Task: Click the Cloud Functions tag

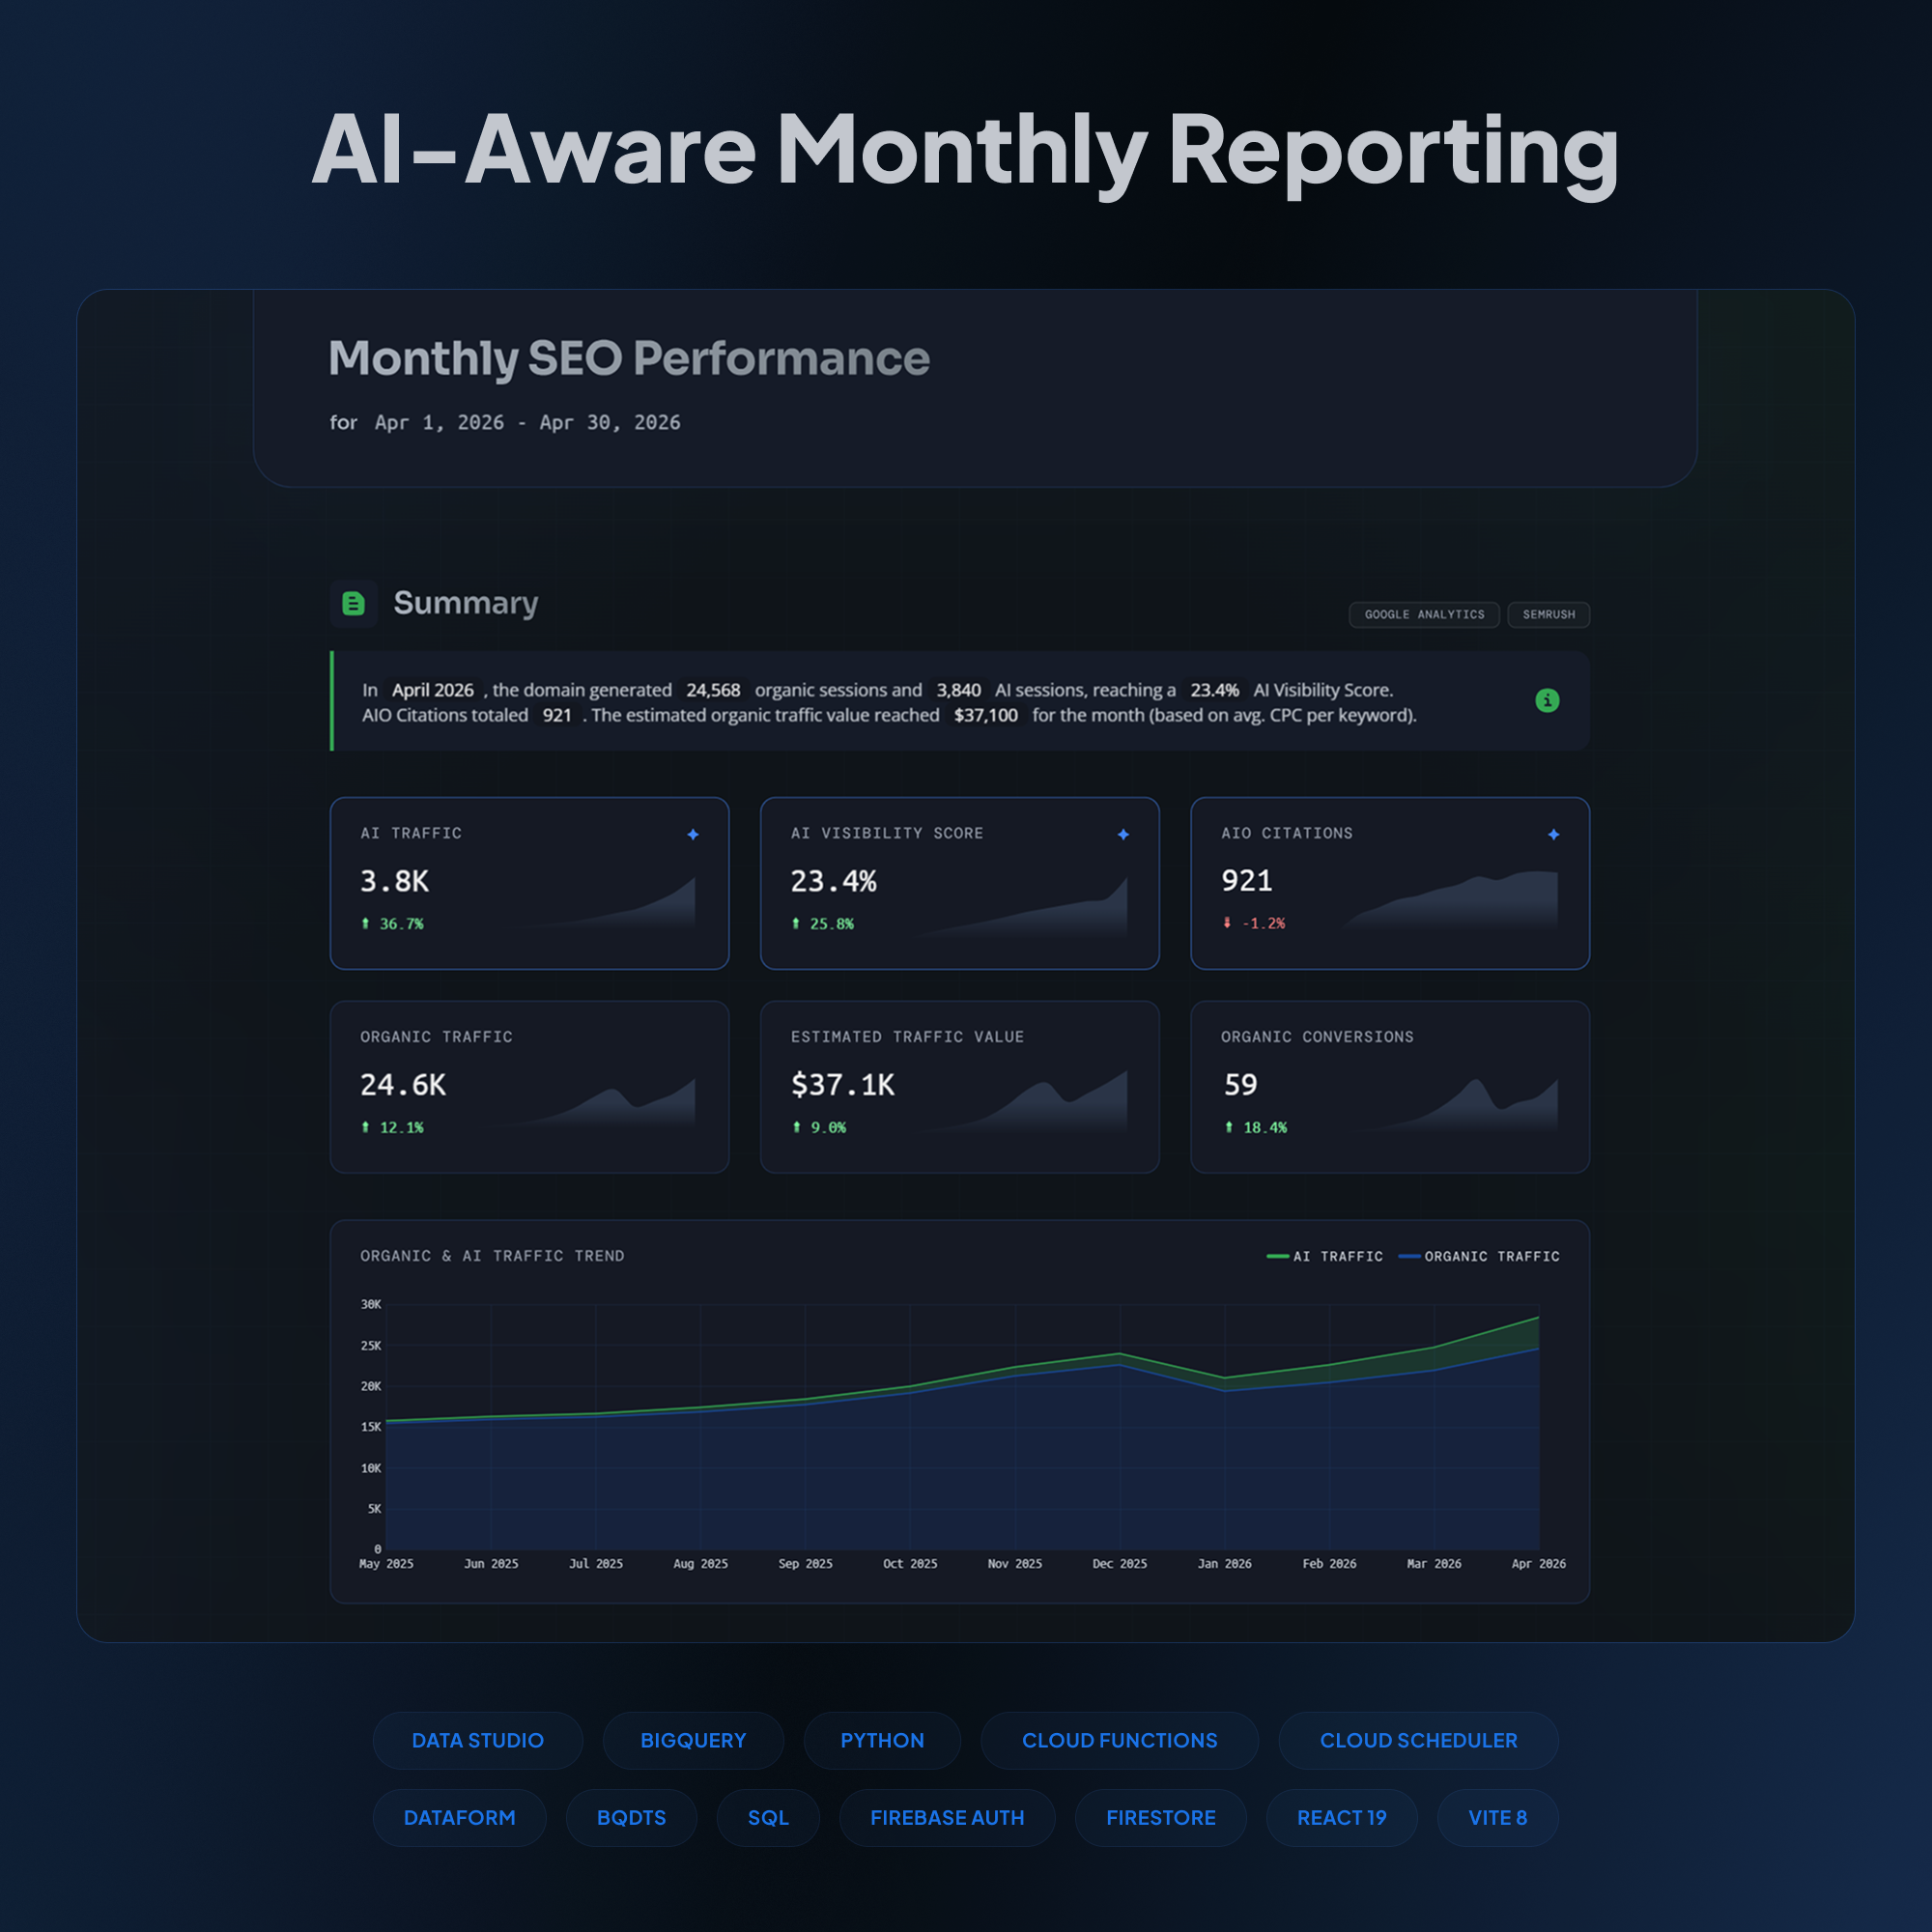Action: pos(1119,1740)
